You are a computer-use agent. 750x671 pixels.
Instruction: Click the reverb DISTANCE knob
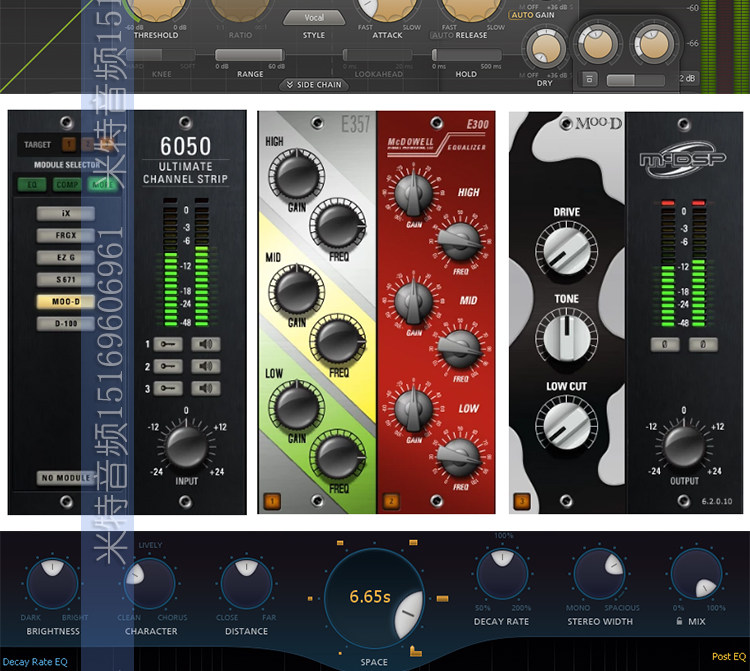pos(246,583)
